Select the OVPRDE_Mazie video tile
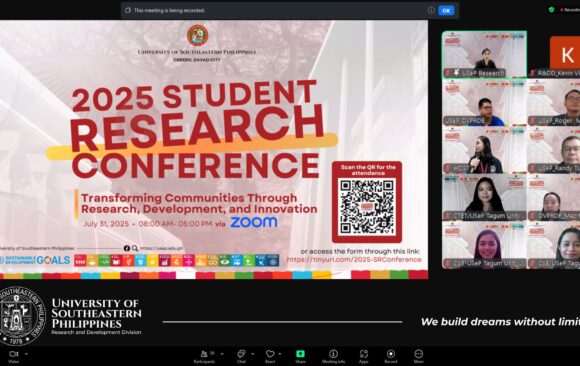 pos(554,198)
